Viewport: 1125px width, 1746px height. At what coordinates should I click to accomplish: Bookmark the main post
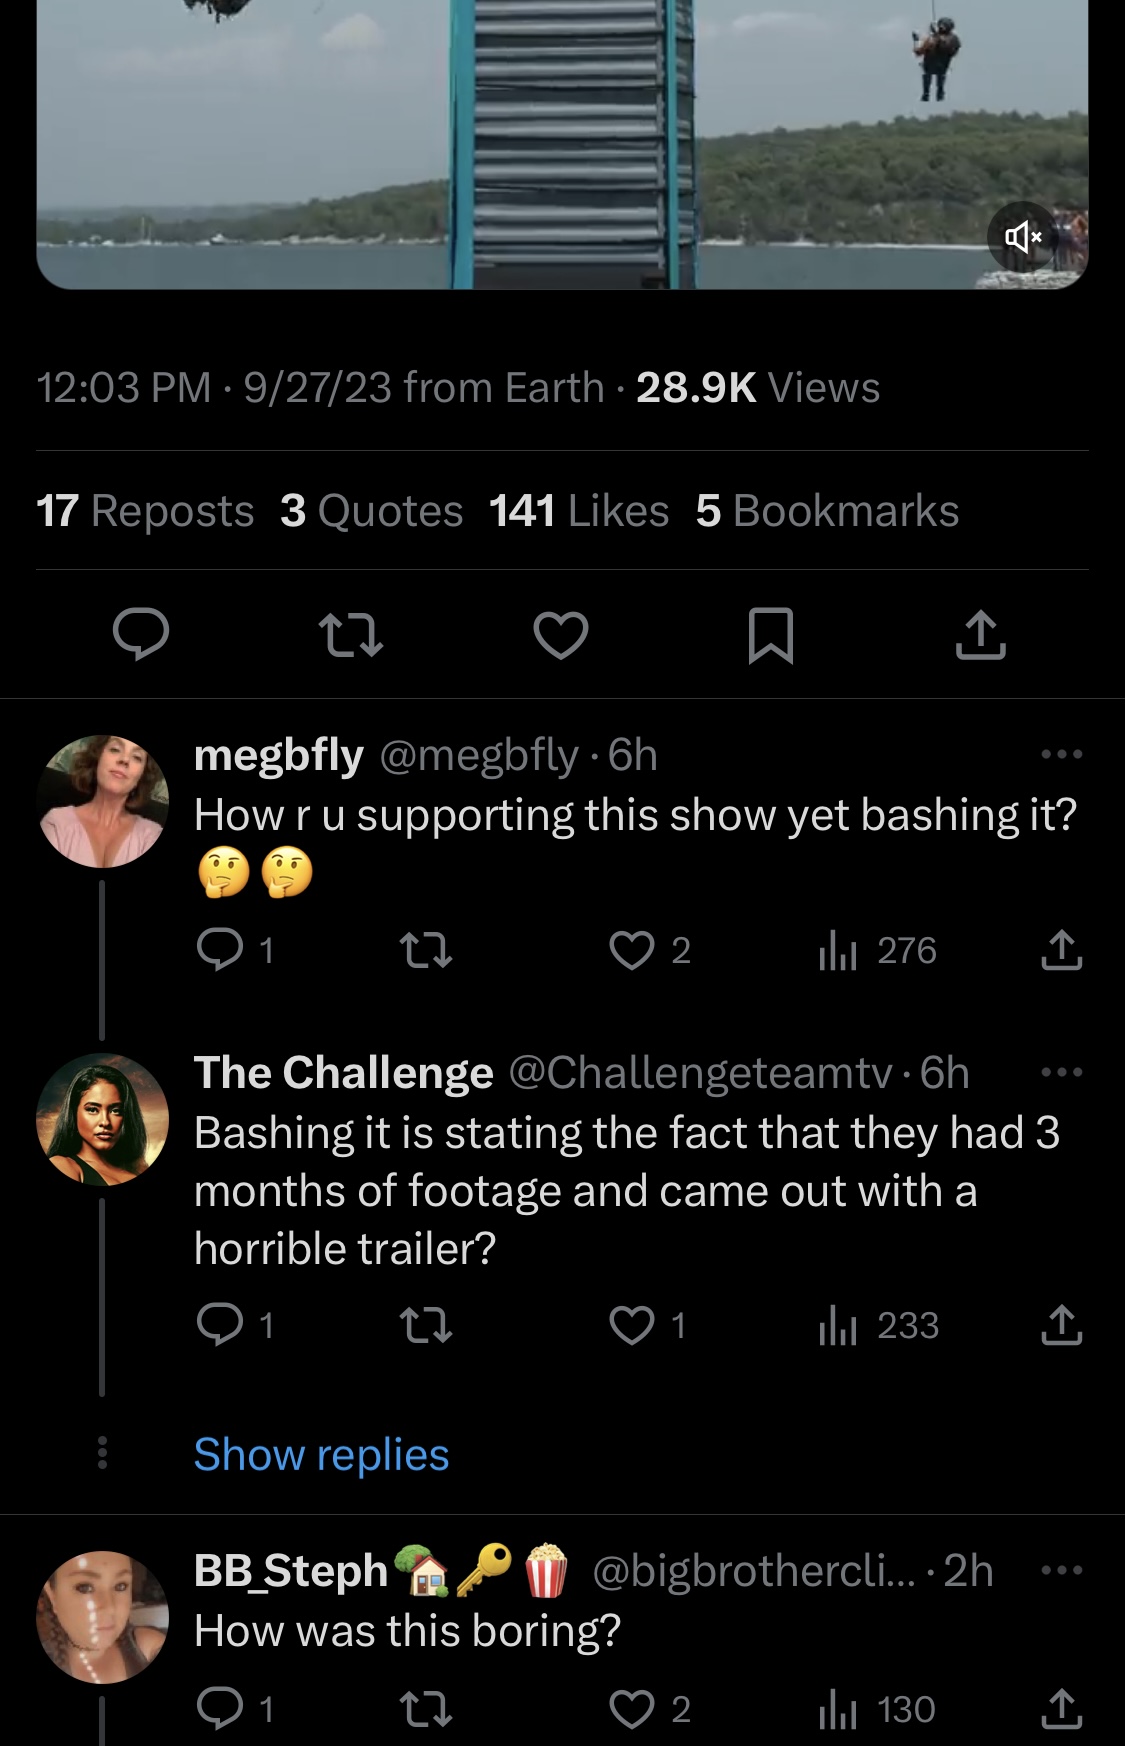[x=771, y=636]
